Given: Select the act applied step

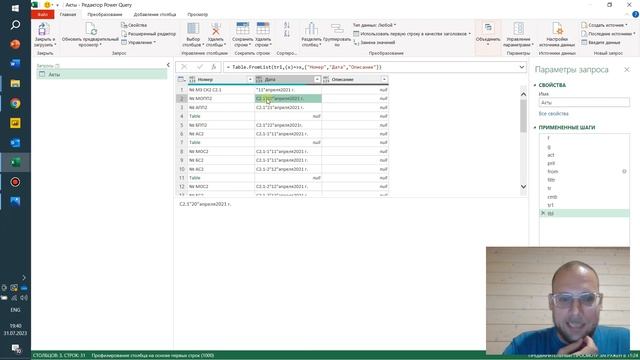Looking at the screenshot, I should click(584, 155).
